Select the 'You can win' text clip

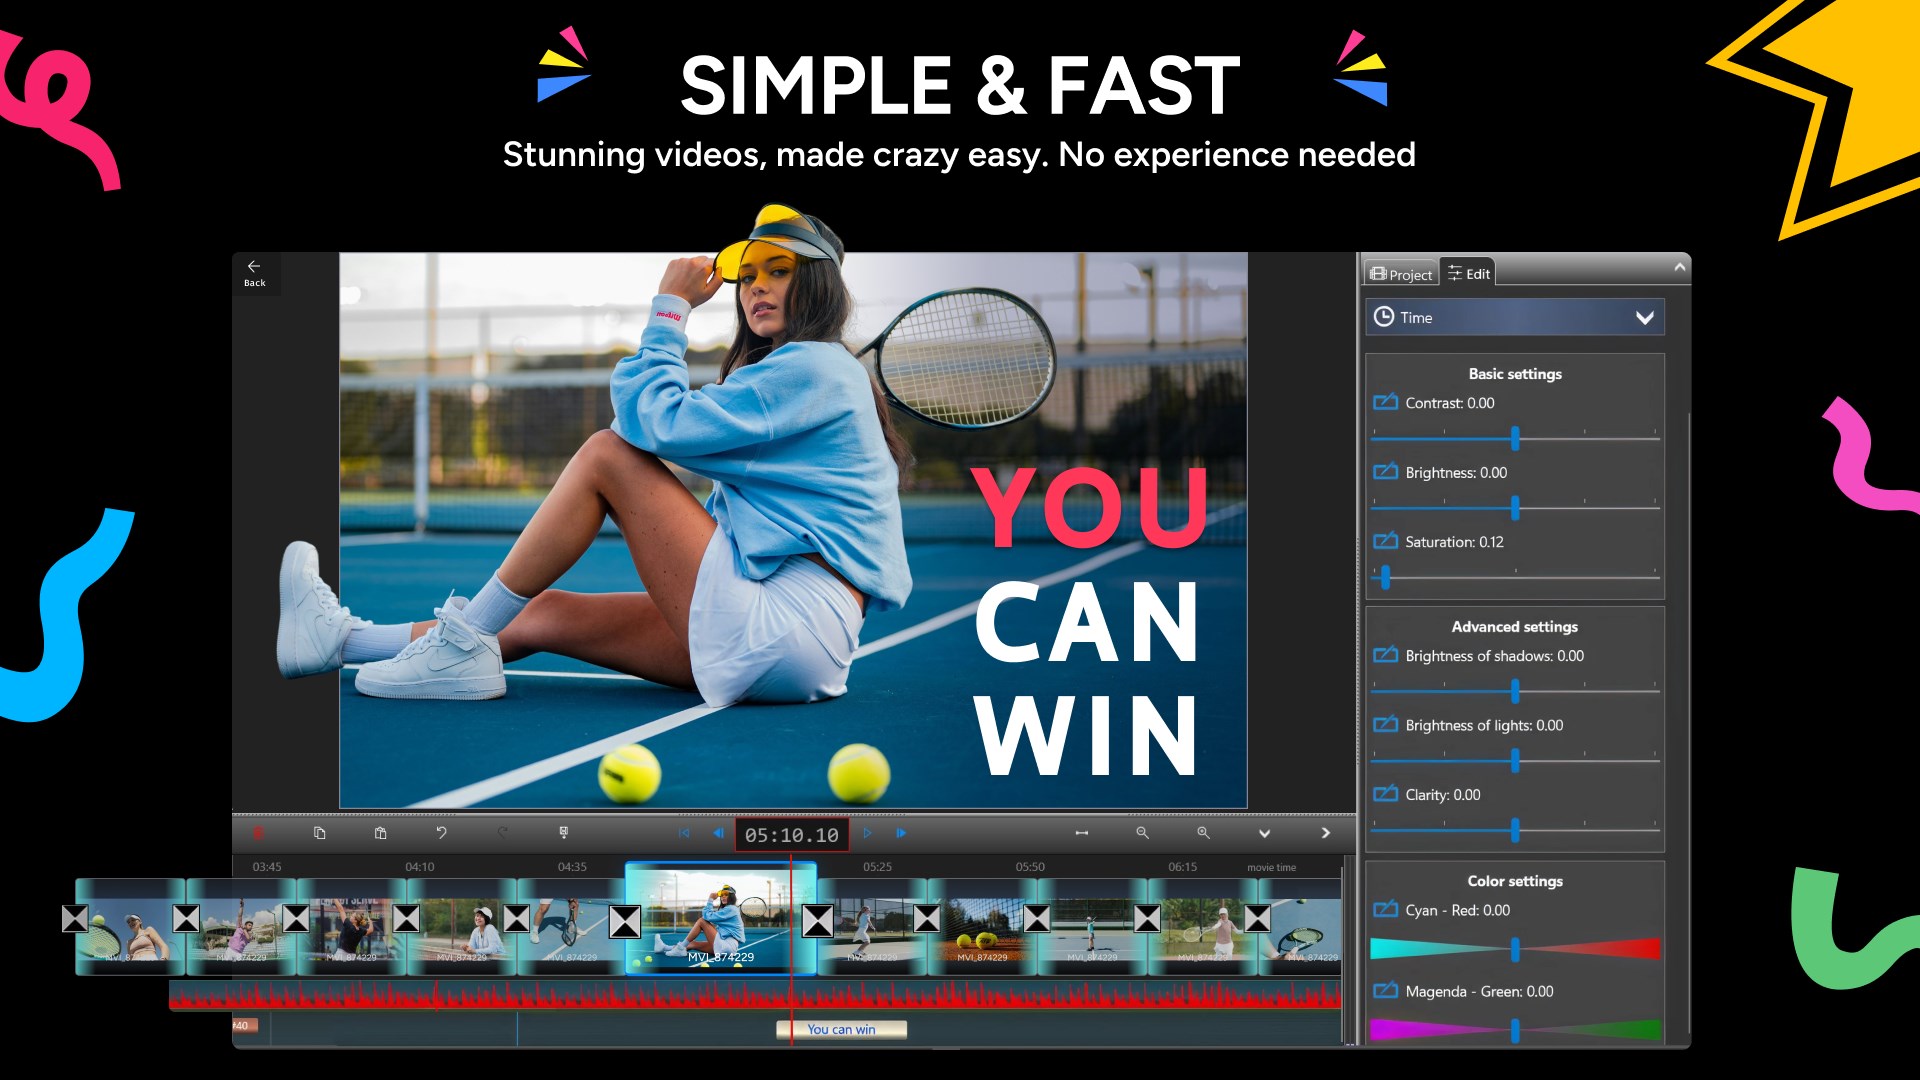click(x=841, y=1029)
